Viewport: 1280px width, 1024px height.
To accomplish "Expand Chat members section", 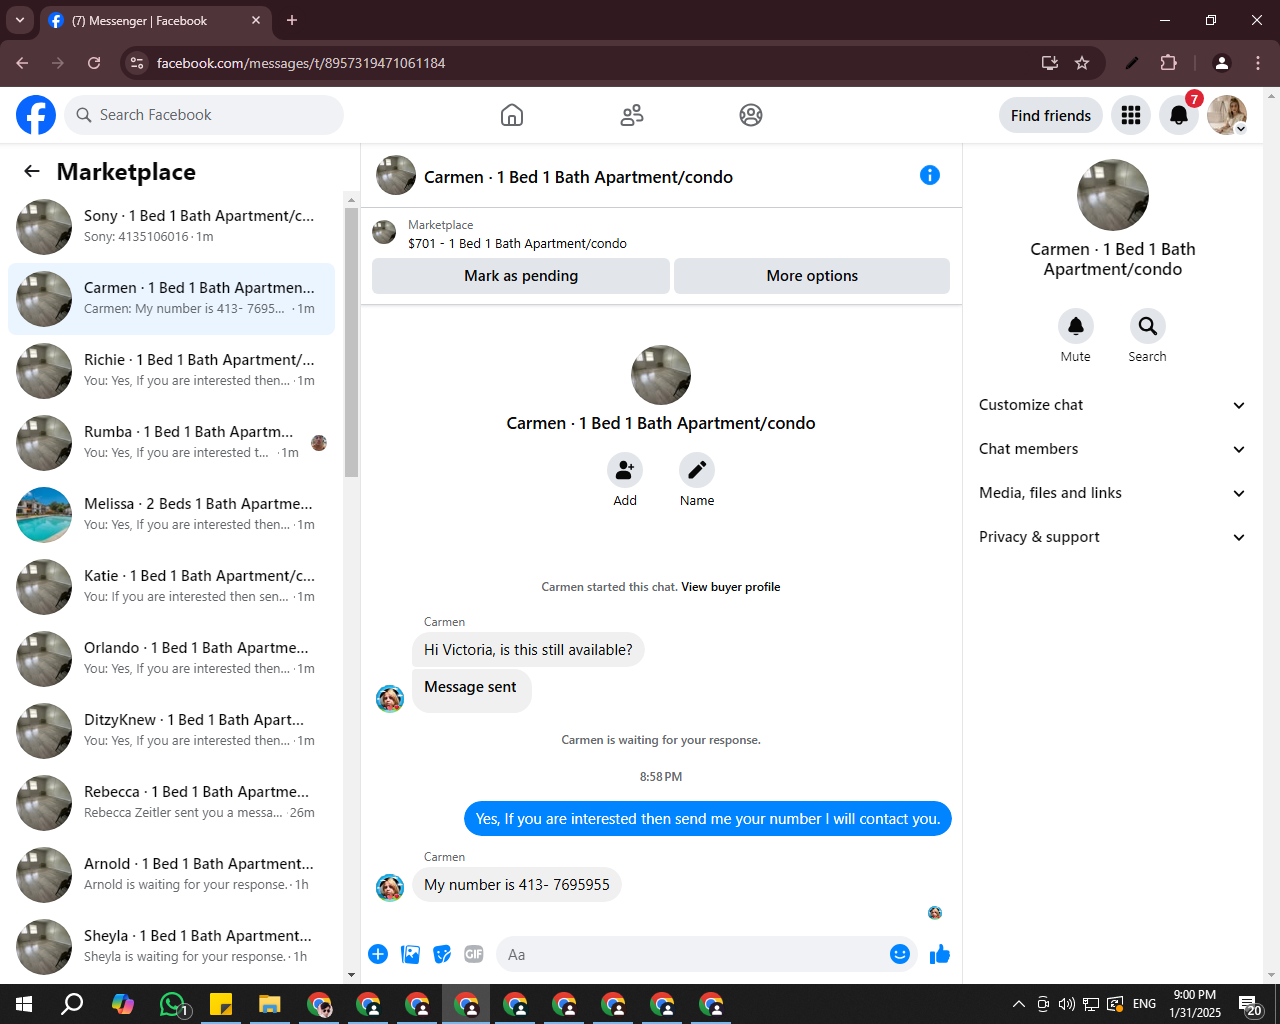I will [1112, 449].
